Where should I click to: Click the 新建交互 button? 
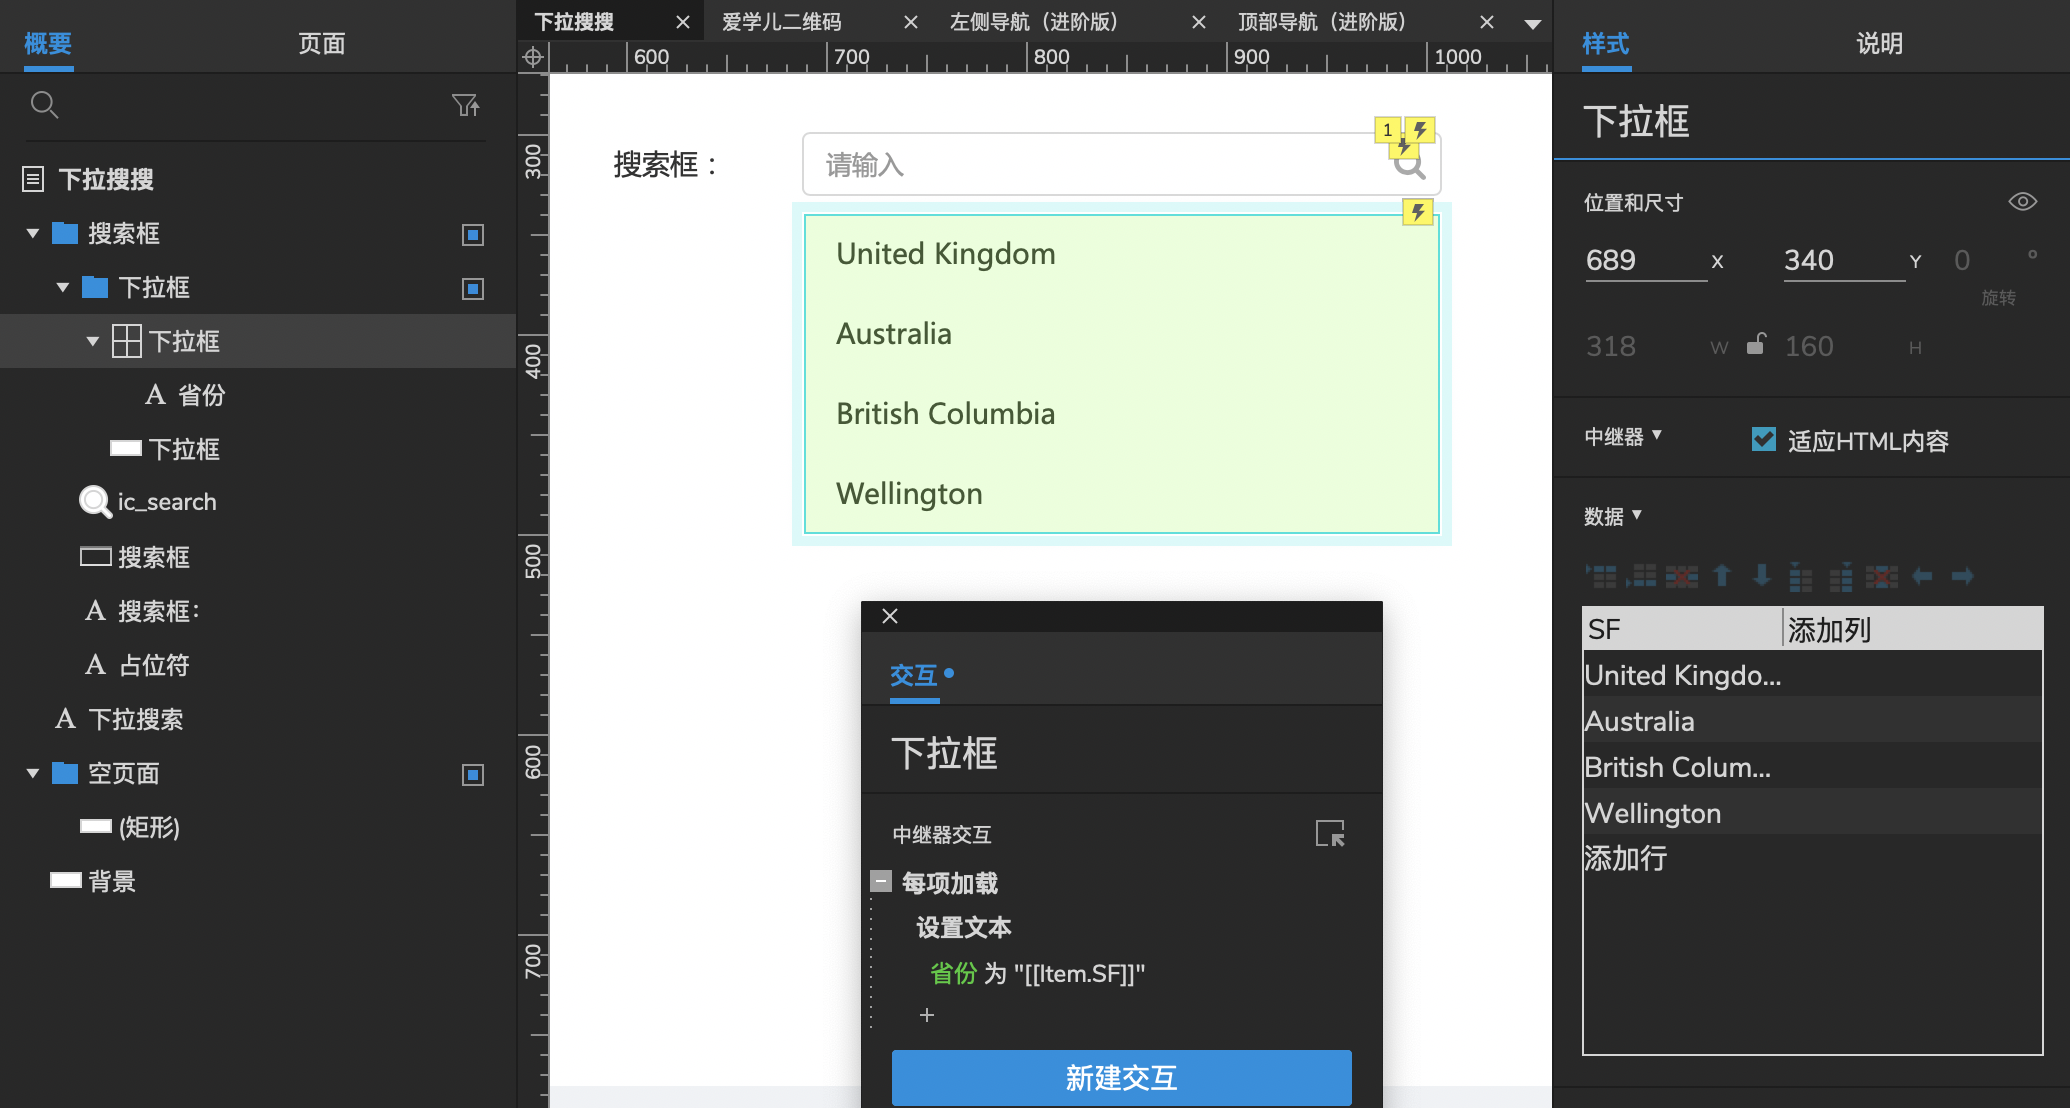[x=1121, y=1077]
